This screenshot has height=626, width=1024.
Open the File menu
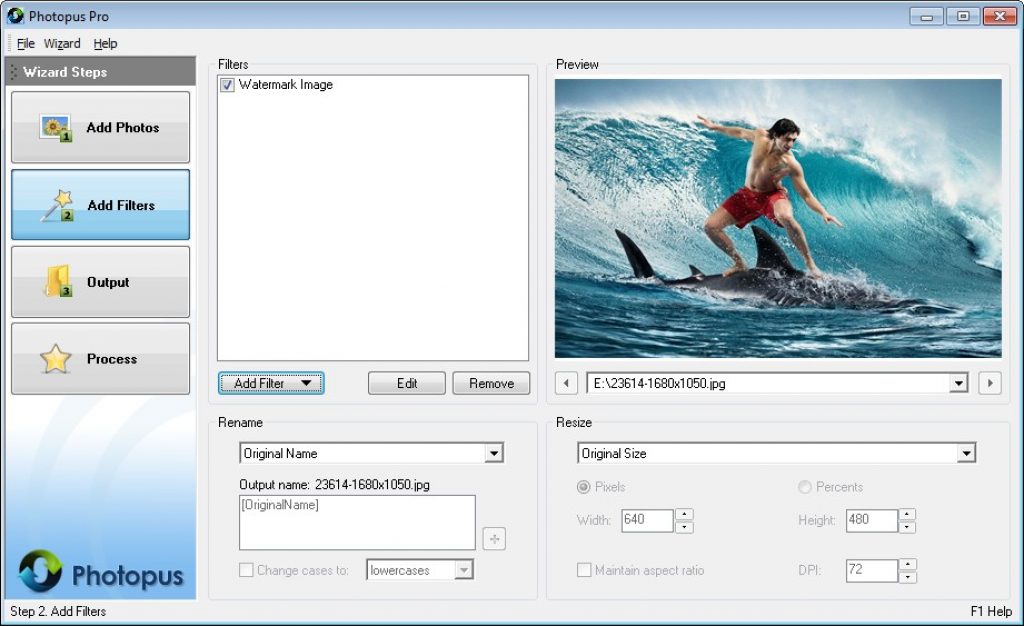click(26, 44)
